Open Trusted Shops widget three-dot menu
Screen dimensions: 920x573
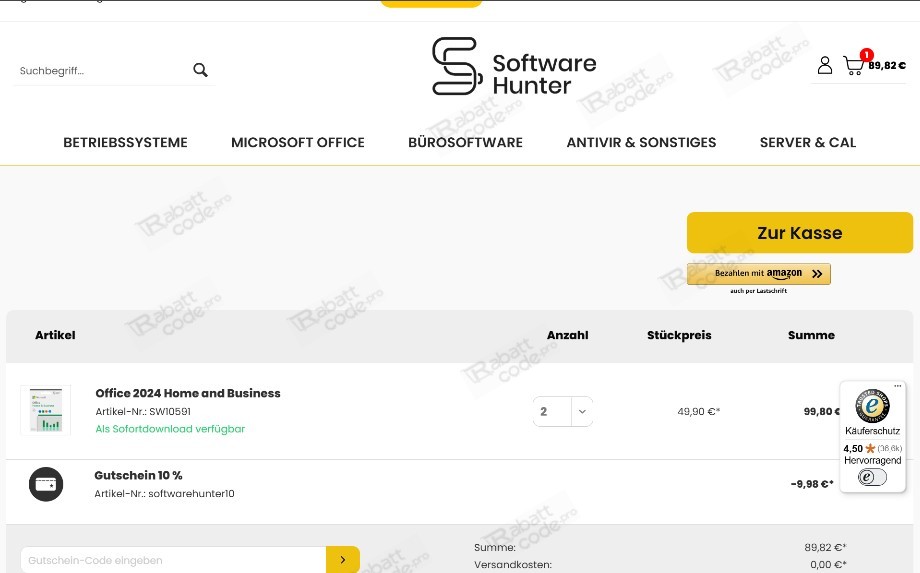click(x=897, y=386)
